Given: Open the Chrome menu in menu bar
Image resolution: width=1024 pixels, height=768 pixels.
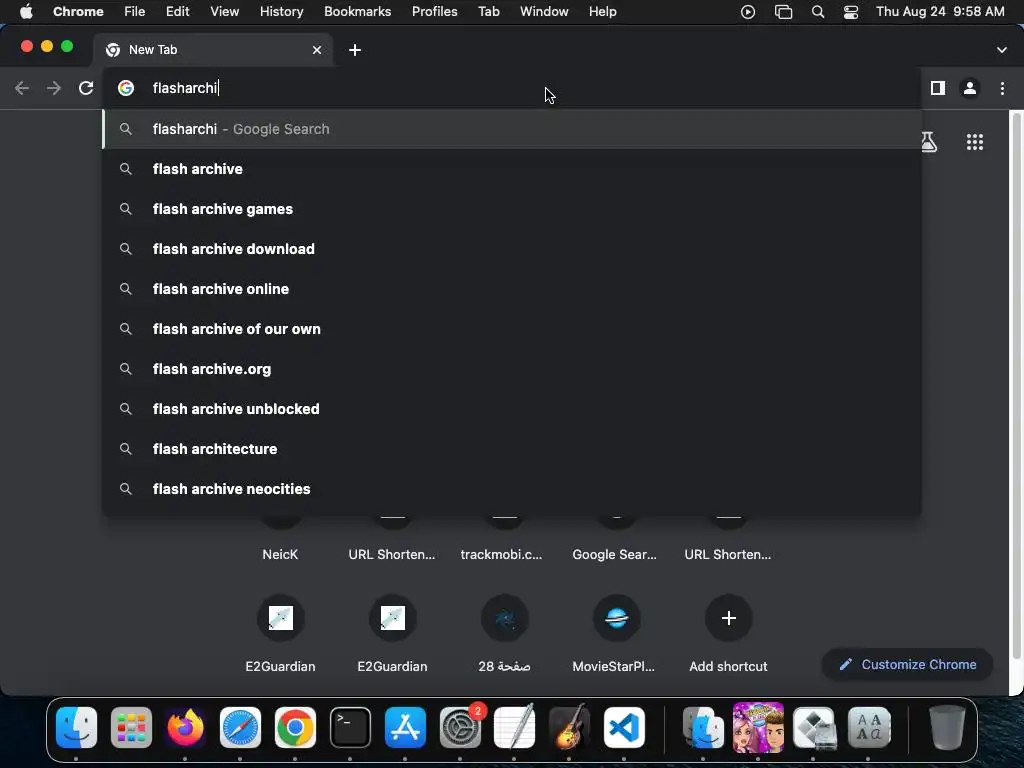Looking at the screenshot, I should point(78,12).
